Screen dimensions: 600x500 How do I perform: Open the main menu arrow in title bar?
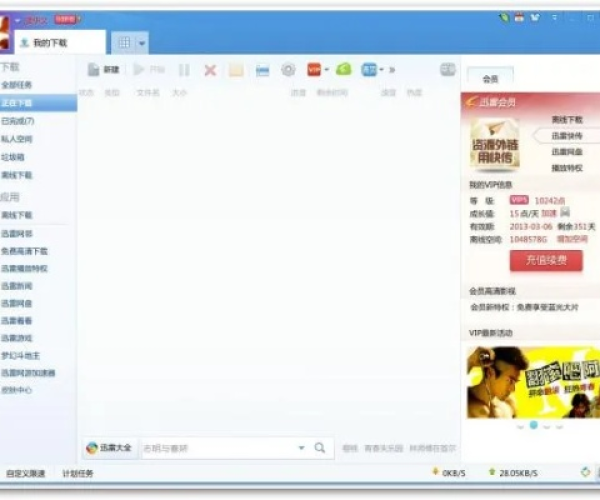pyautogui.click(x=554, y=18)
